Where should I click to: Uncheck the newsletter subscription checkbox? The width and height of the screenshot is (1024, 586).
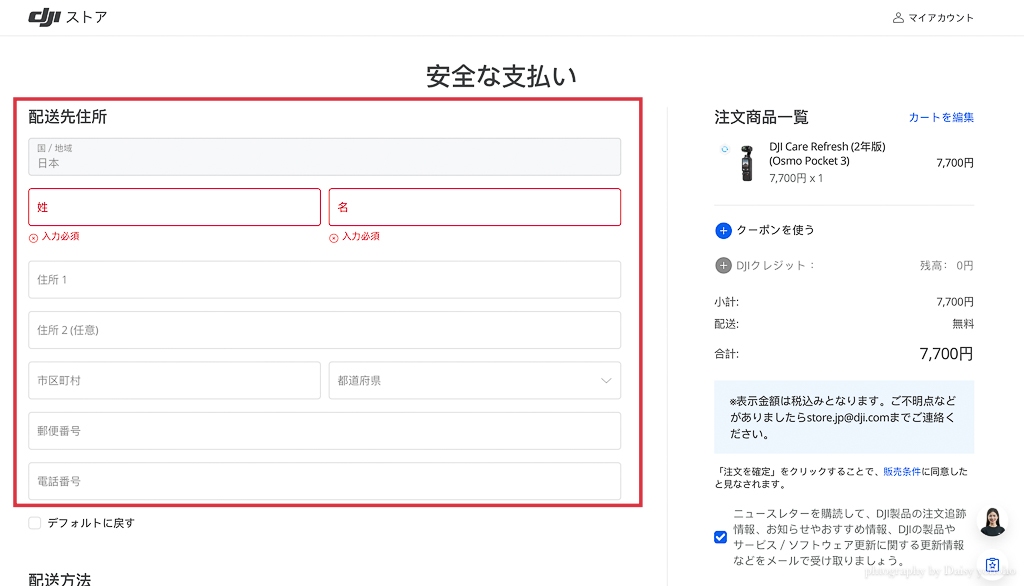[720, 537]
